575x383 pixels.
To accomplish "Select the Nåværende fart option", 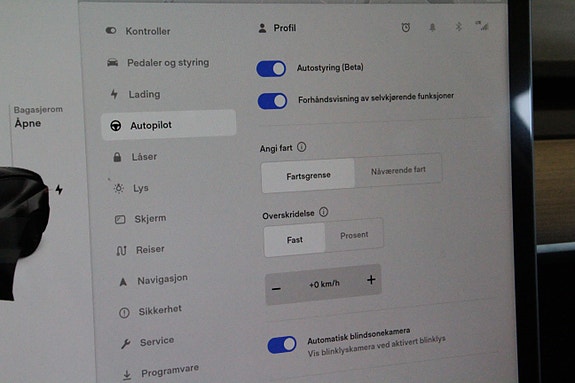I will [x=398, y=170].
